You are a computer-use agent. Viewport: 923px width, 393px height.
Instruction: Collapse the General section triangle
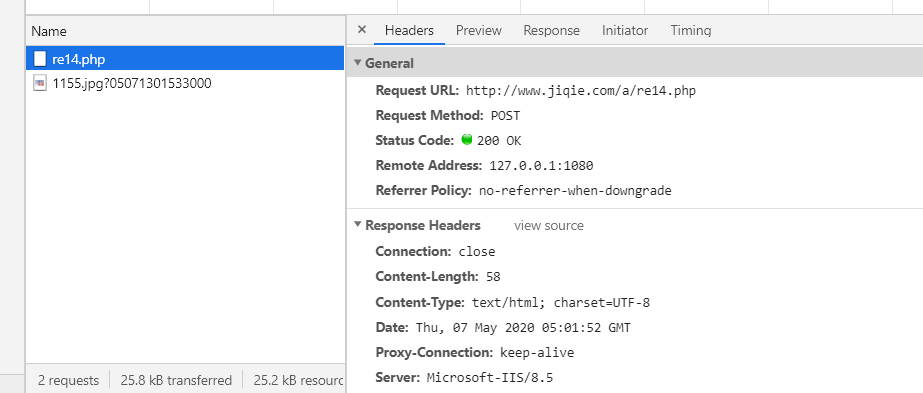tap(357, 63)
